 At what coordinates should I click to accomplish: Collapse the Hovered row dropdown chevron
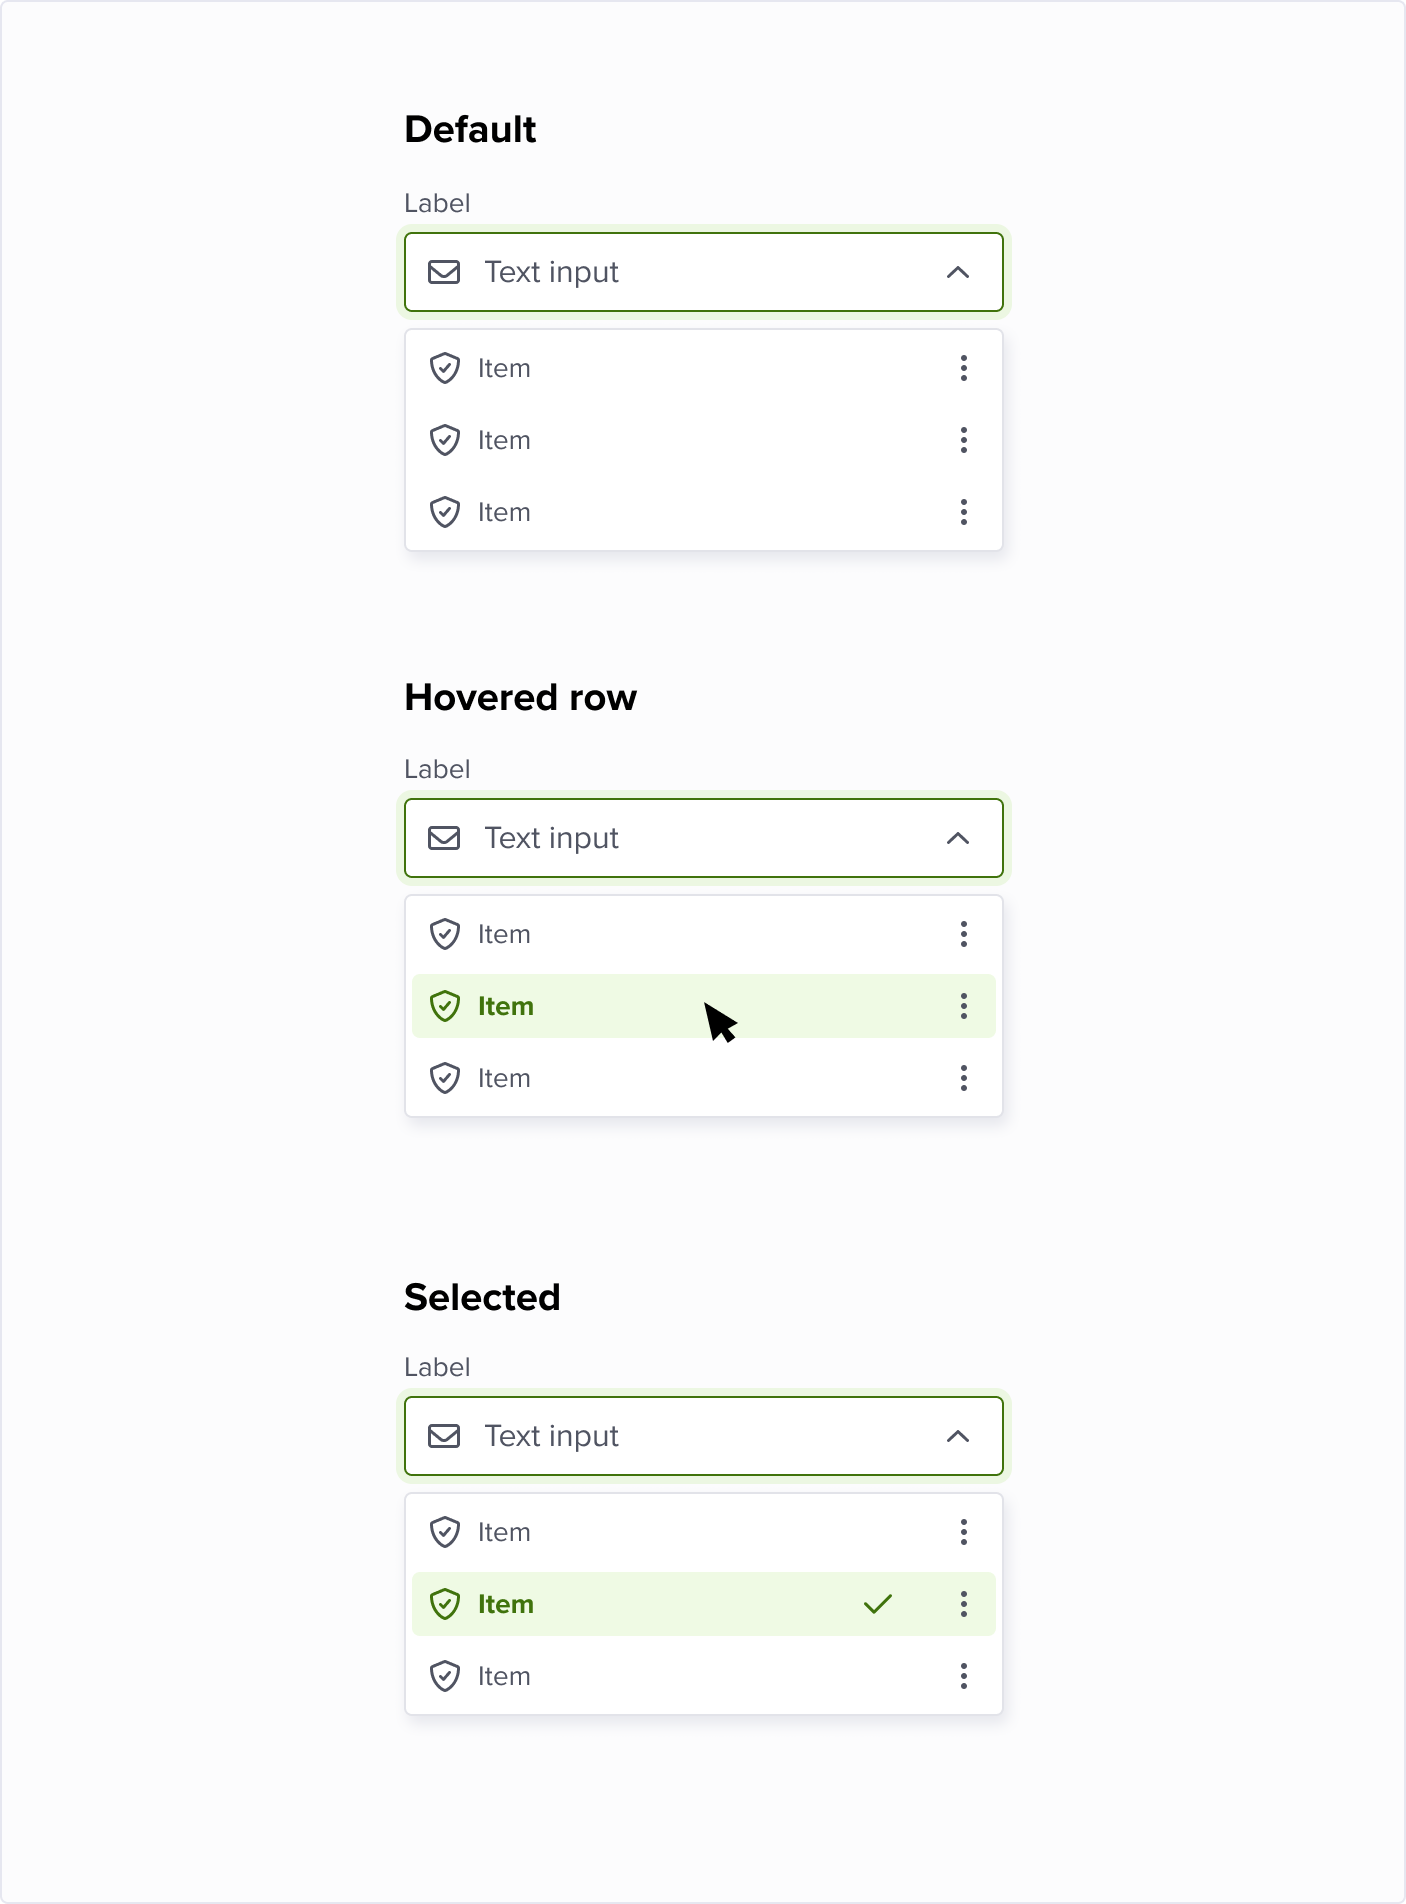958,838
